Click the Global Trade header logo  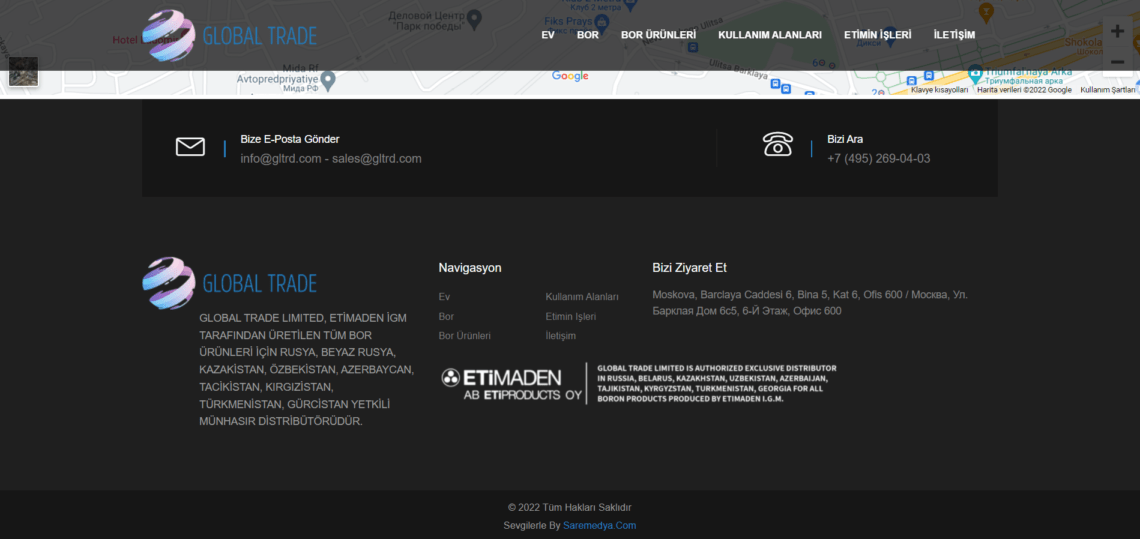coord(229,36)
